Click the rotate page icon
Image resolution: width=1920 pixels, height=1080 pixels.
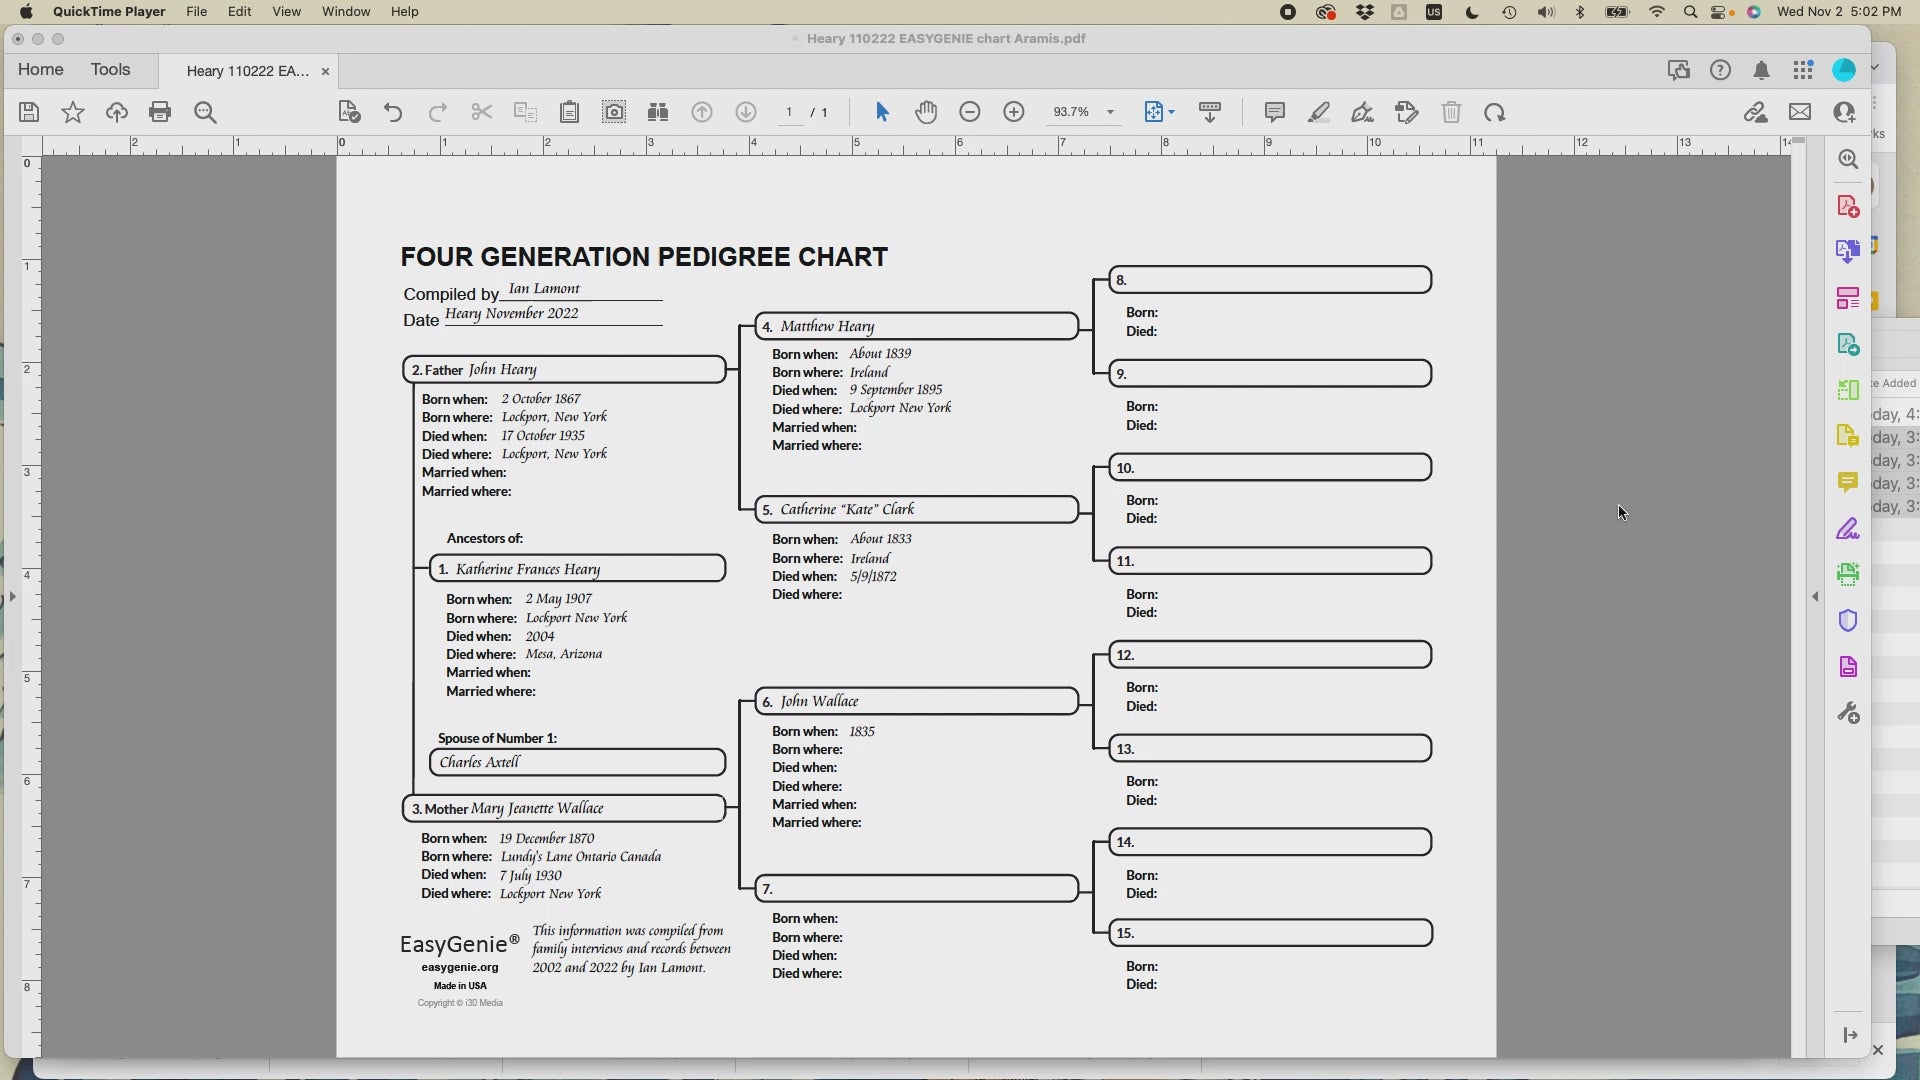pyautogui.click(x=1495, y=112)
